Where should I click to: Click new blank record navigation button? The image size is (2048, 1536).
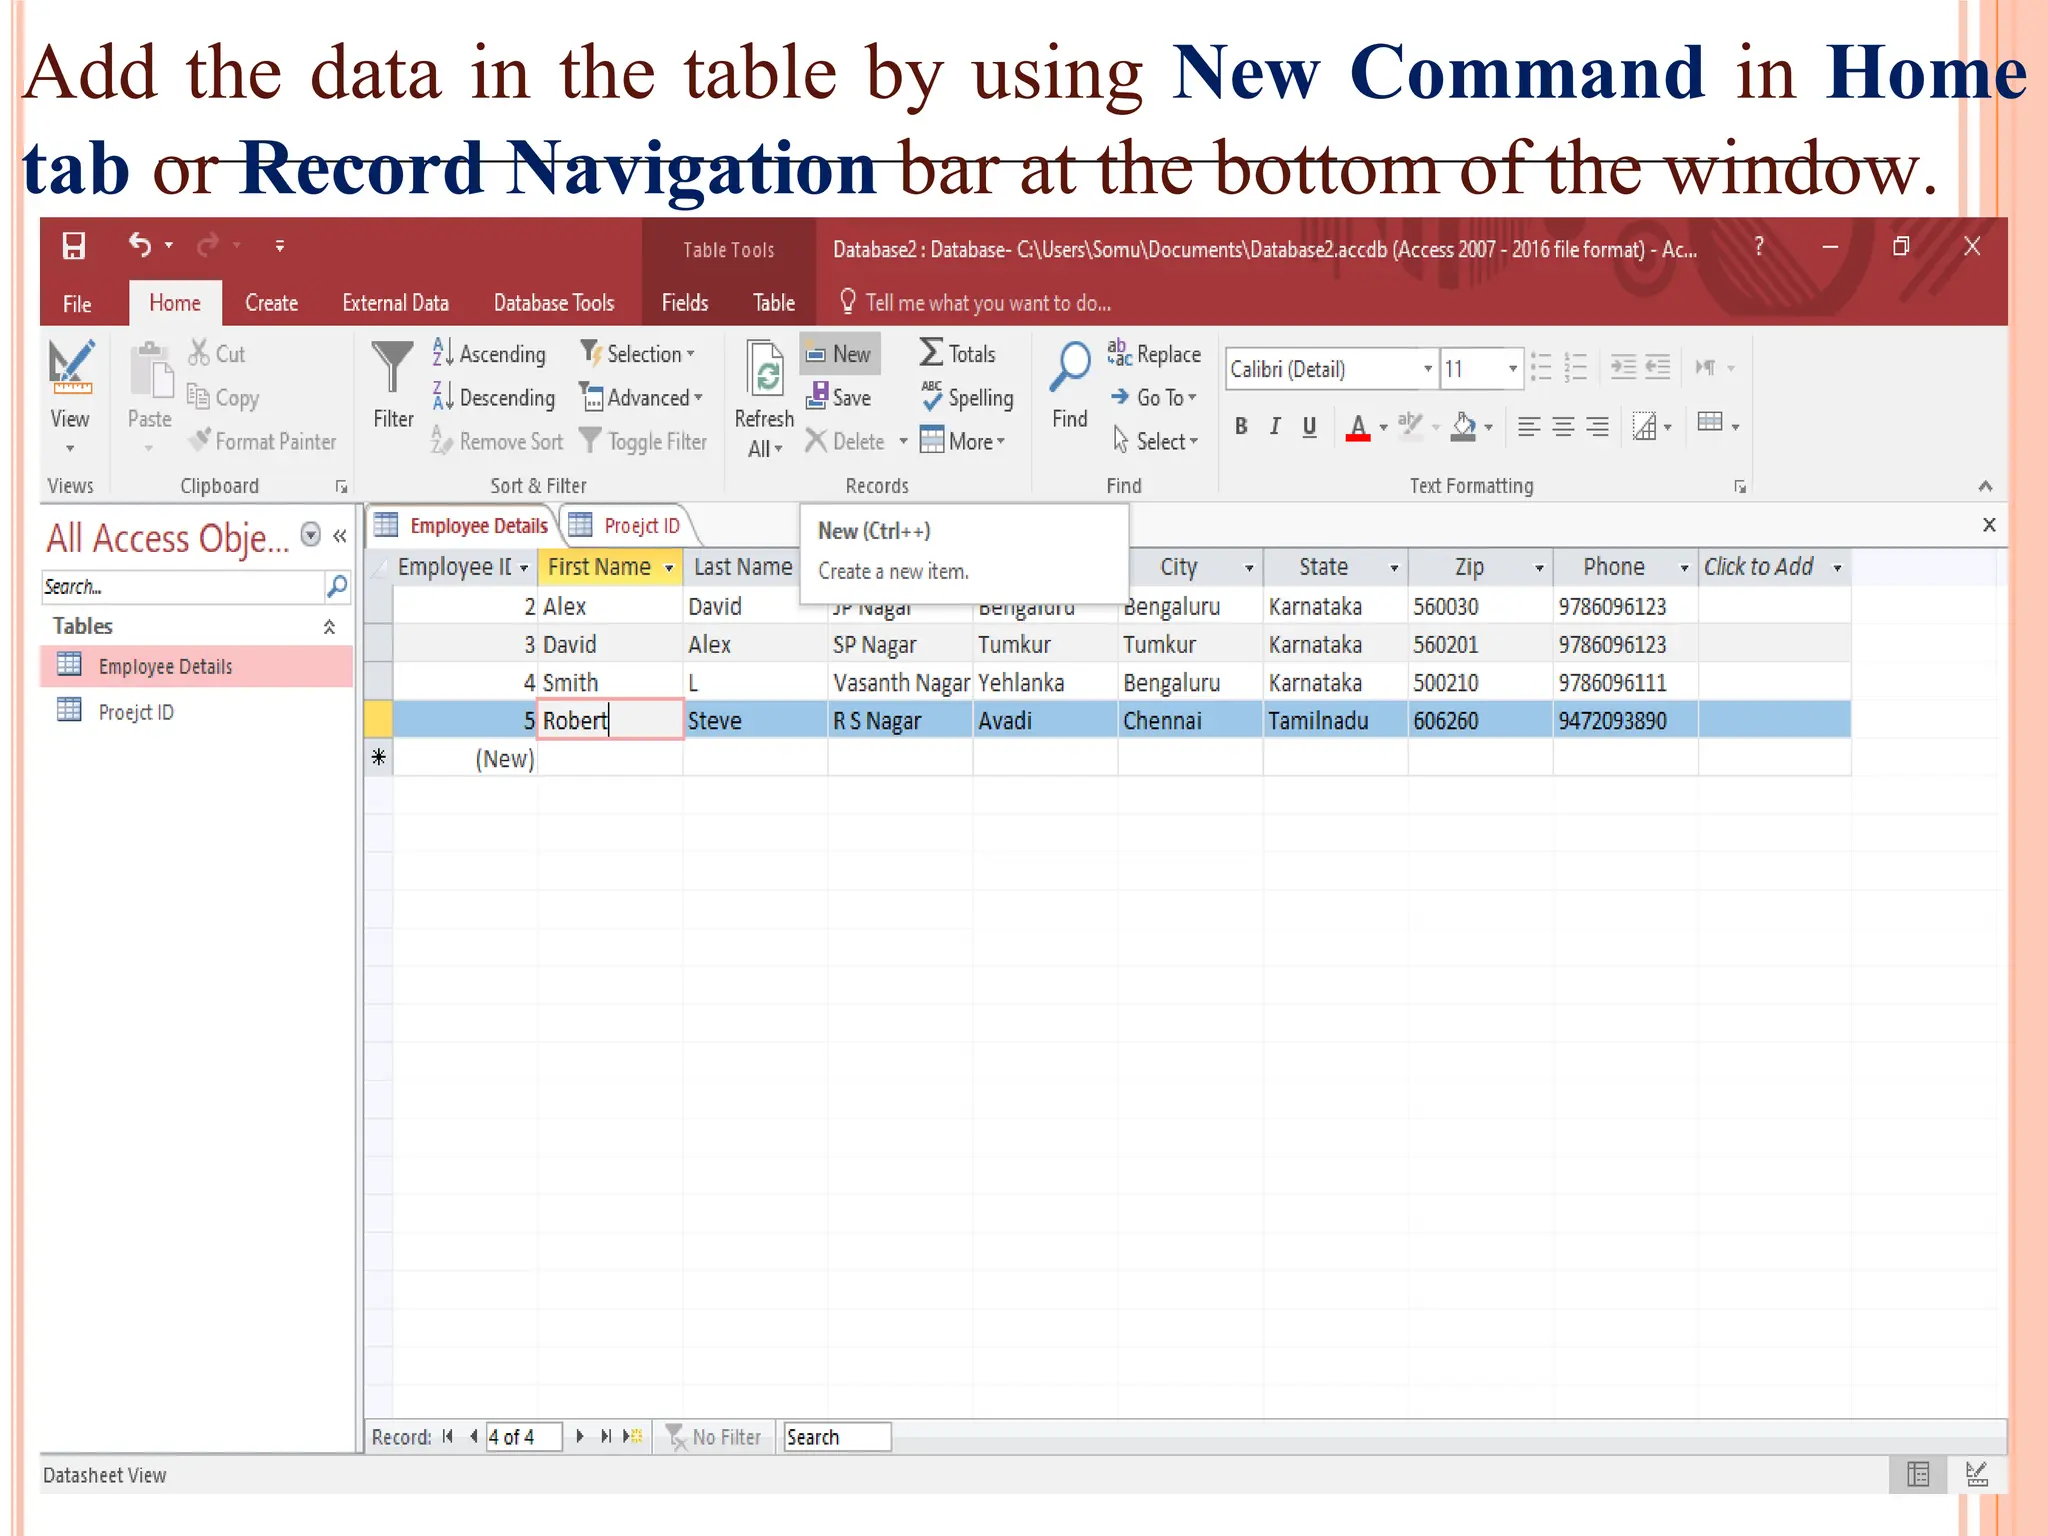(x=633, y=1437)
